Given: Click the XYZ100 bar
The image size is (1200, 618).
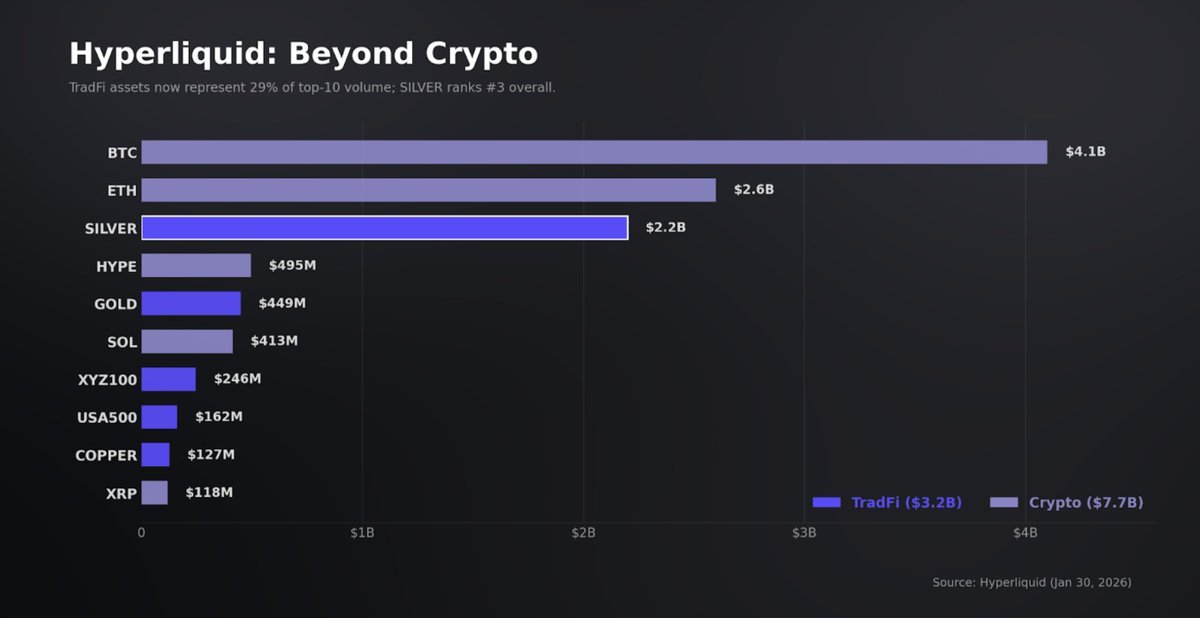Looking at the screenshot, I should [x=168, y=379].
